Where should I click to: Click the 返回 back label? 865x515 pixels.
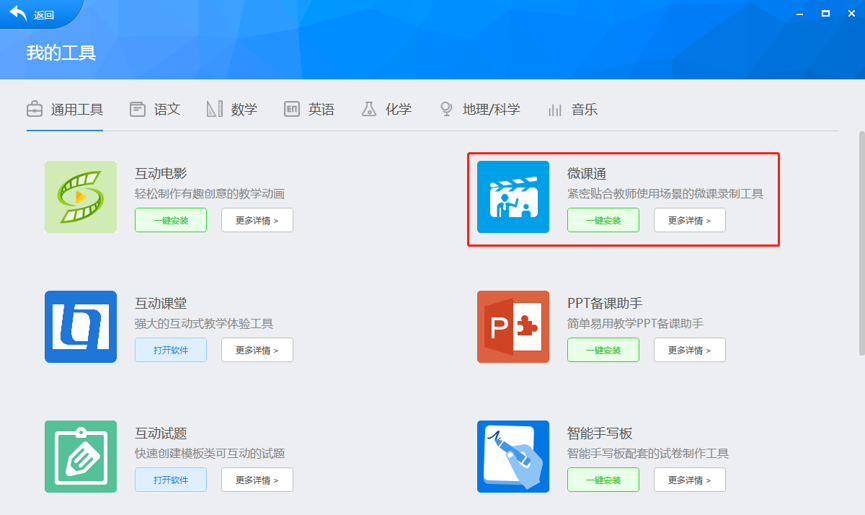coord(44,15)
